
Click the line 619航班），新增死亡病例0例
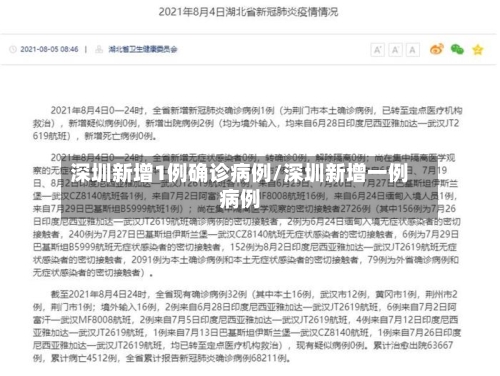coord(95,136)
